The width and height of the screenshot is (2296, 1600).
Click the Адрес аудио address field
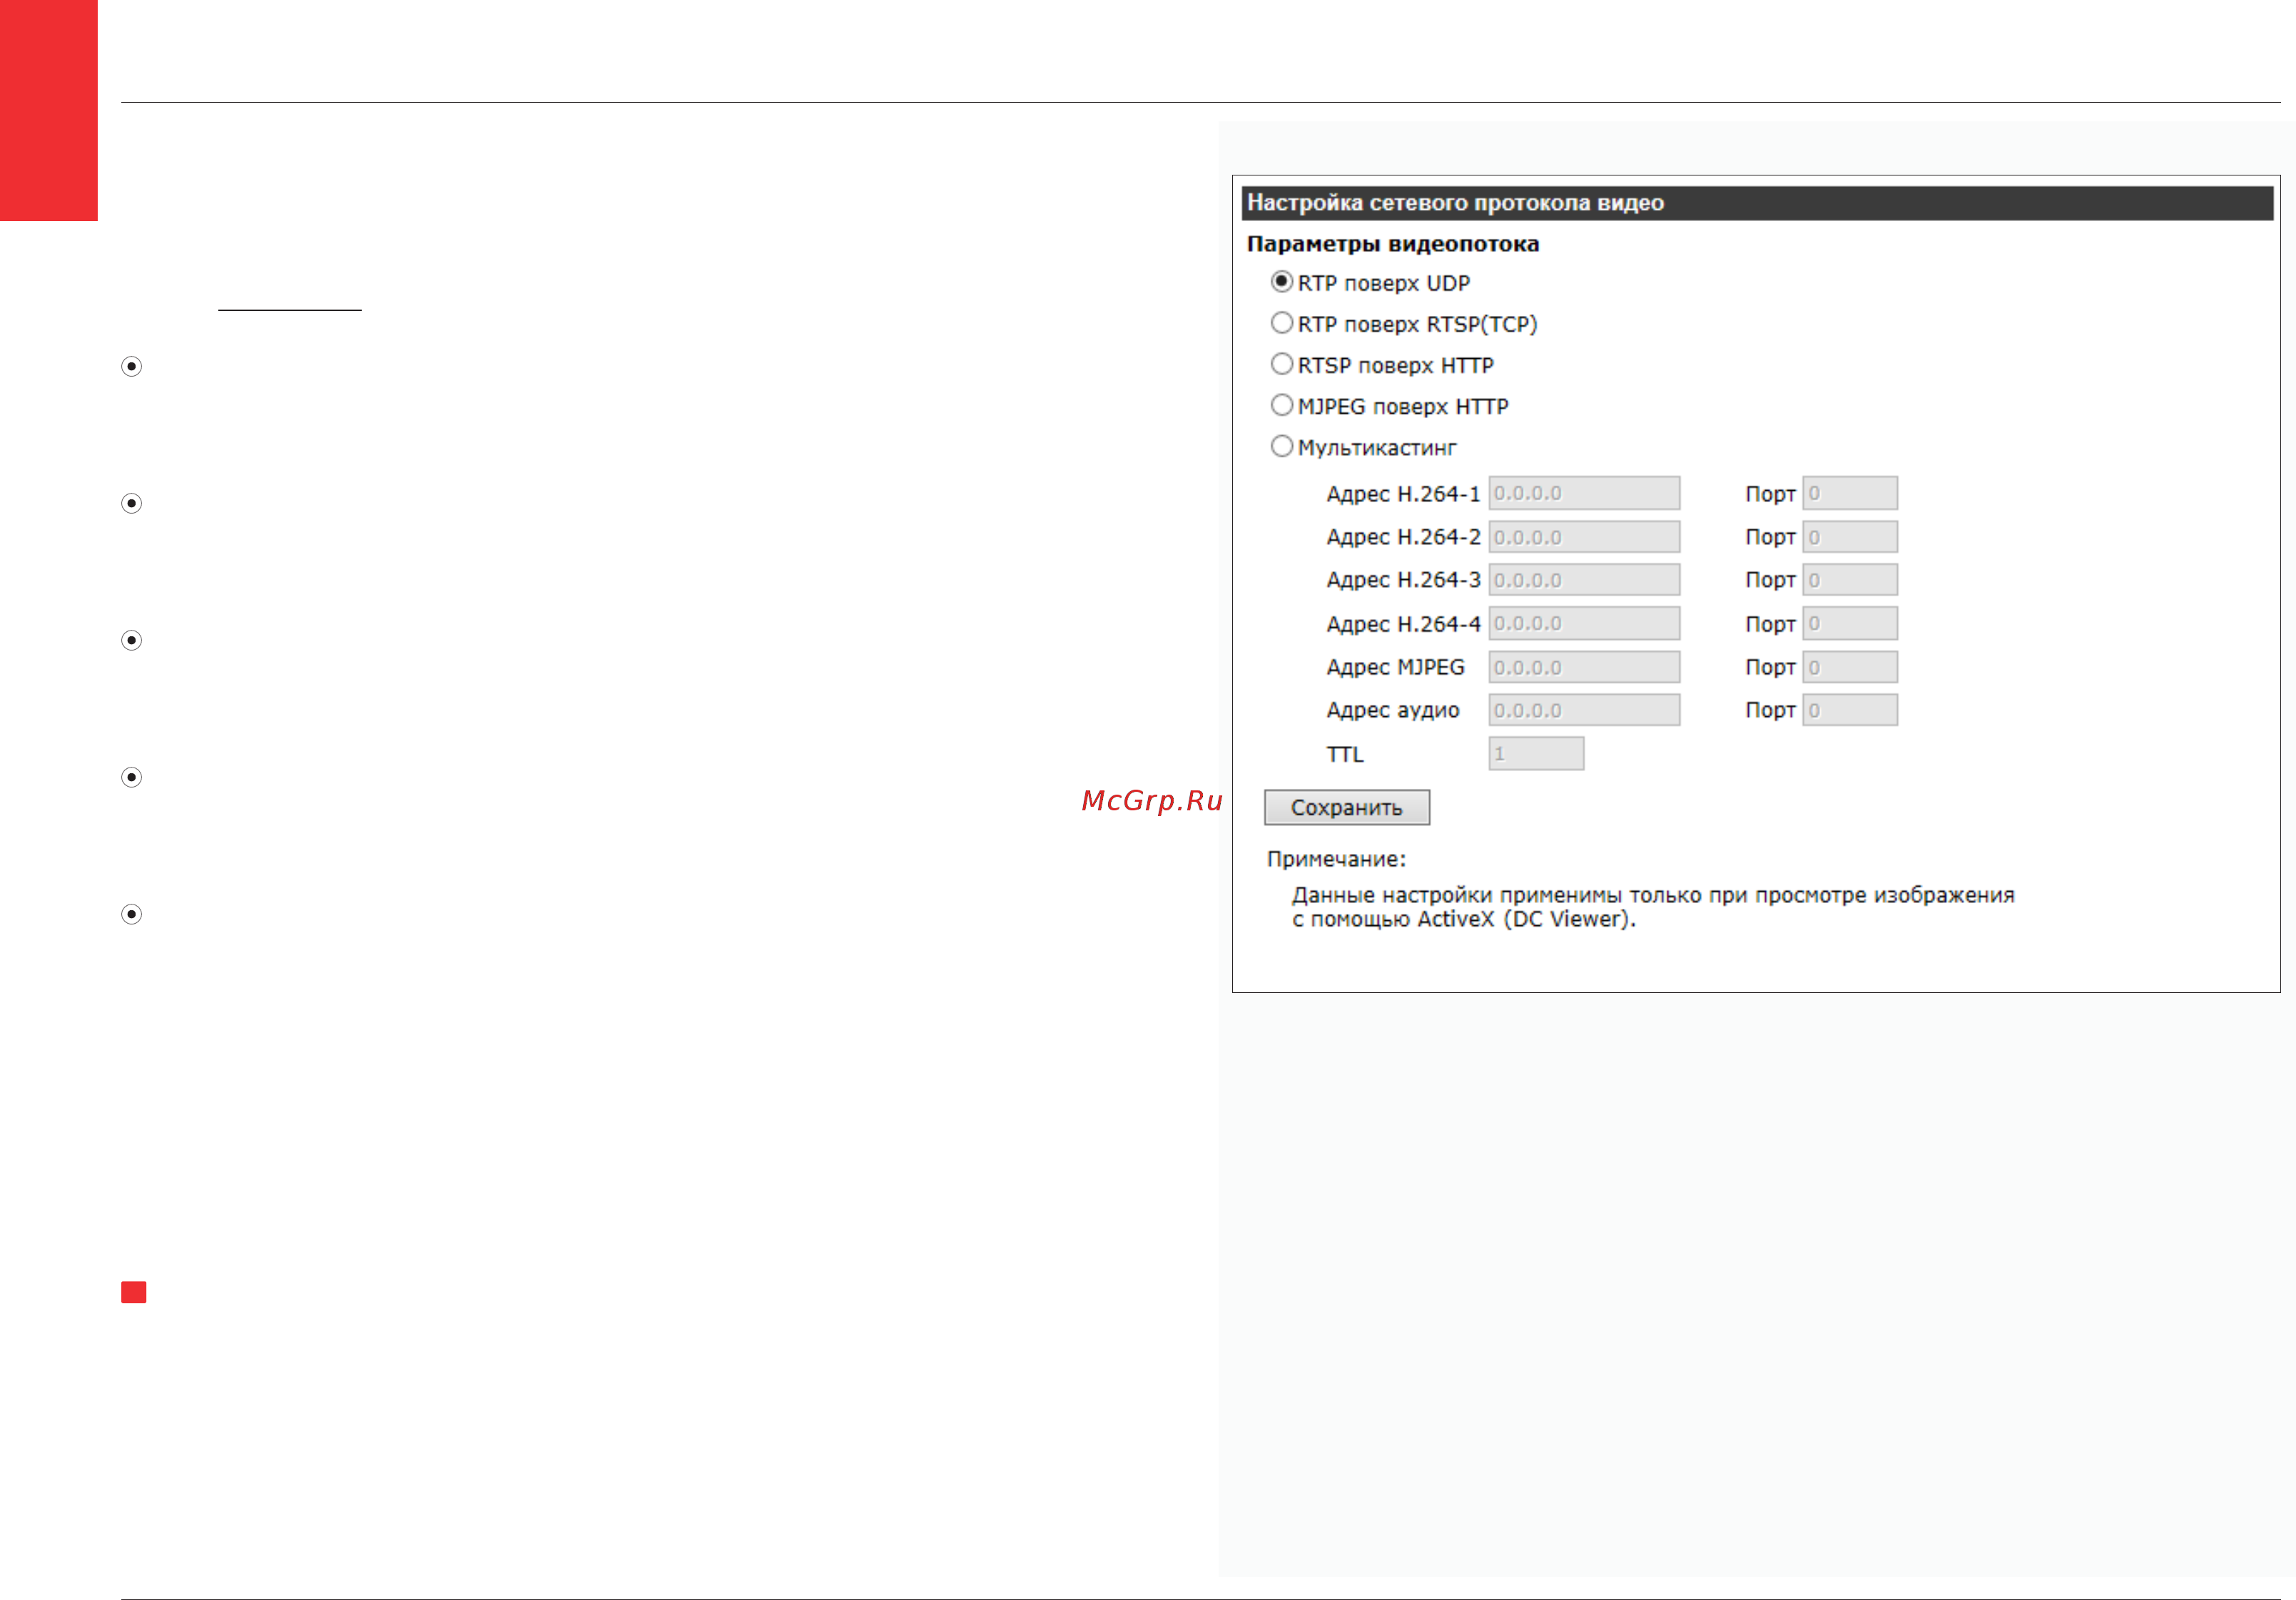click(x=1584, y=710)
